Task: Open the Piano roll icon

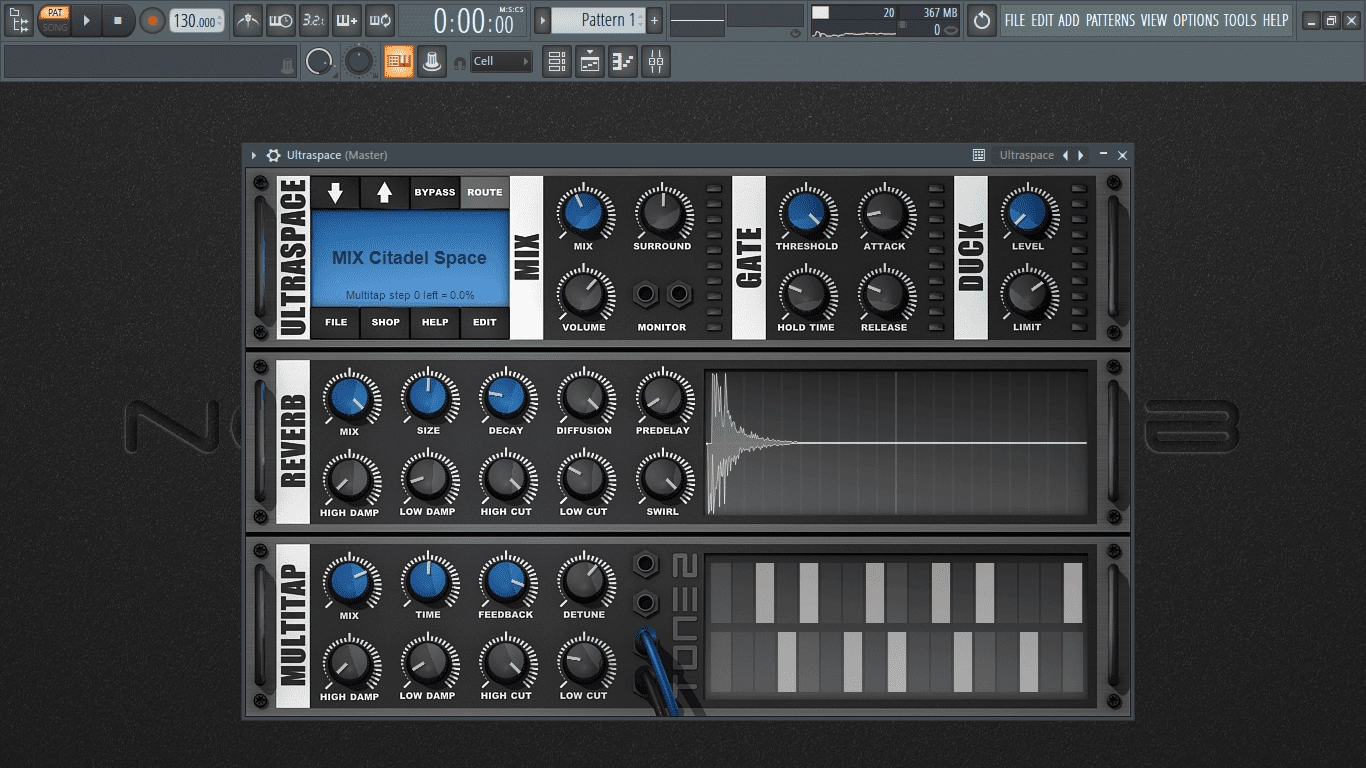Action: (623, 62)
